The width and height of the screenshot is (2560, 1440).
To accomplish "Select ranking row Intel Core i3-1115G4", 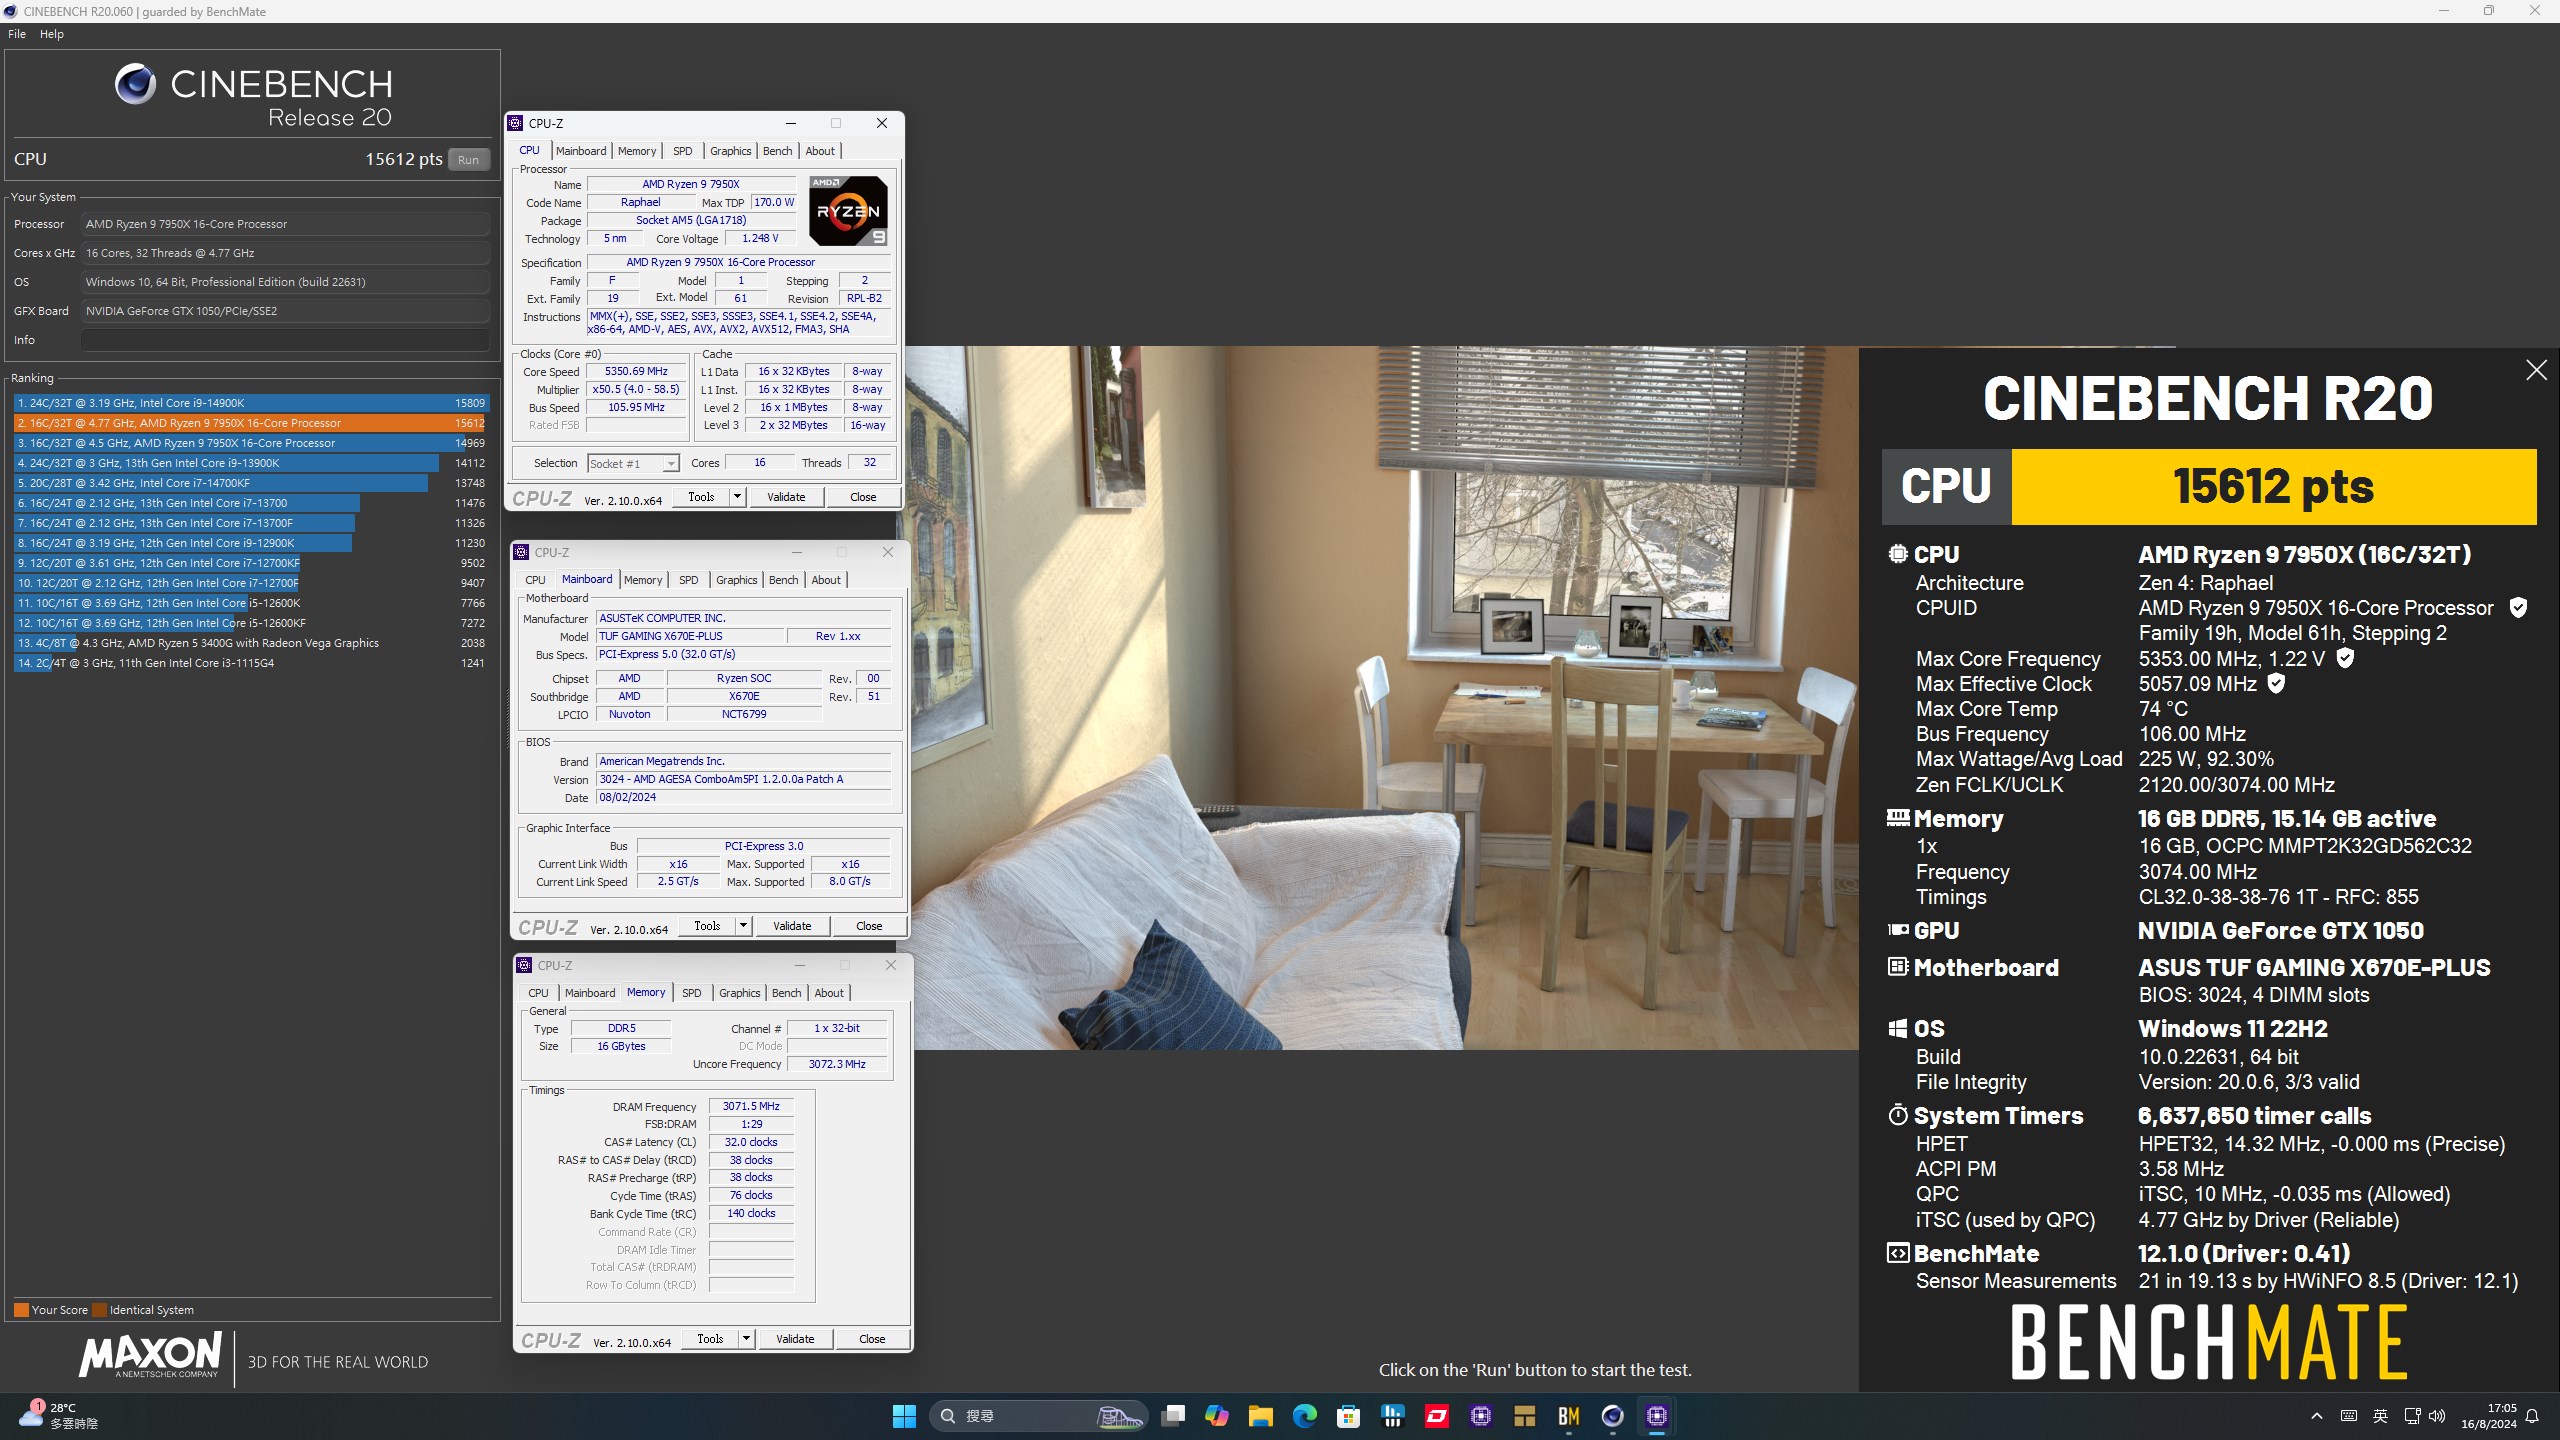I will point(250,663).
